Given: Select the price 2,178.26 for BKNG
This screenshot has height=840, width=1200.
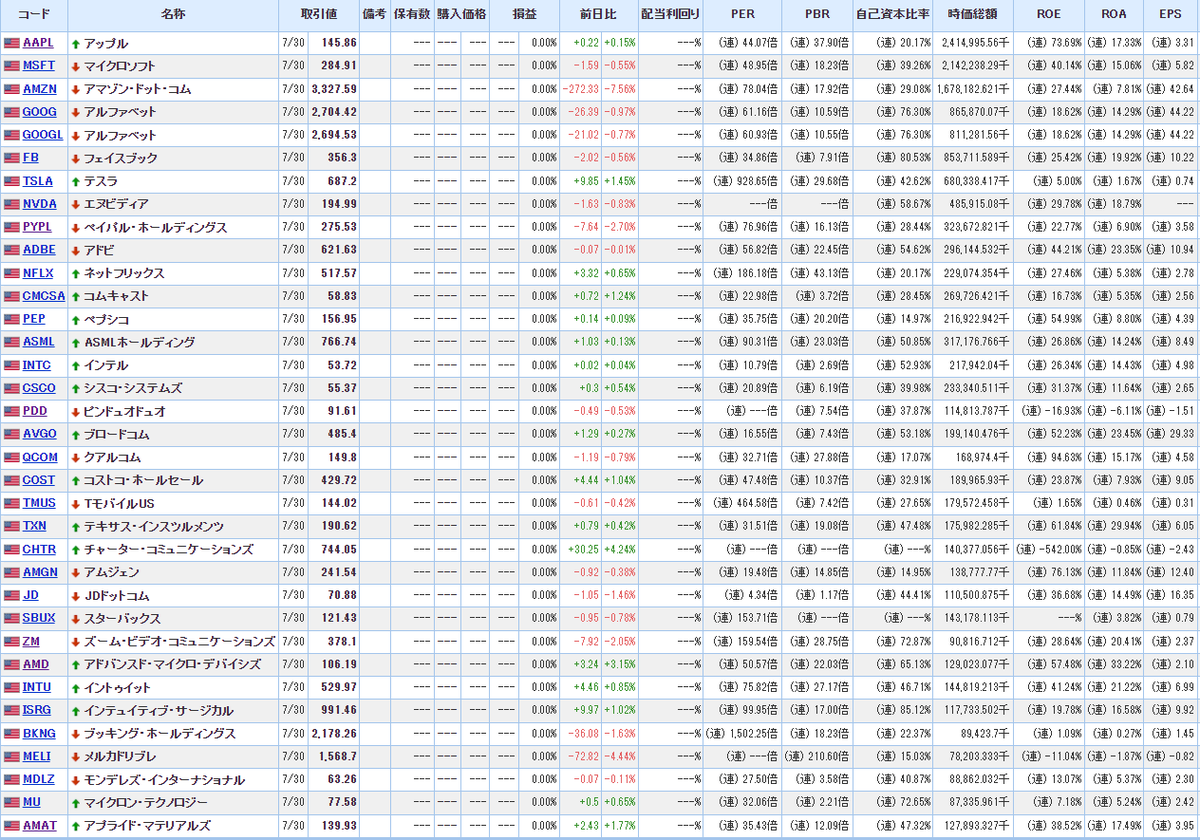Looking at the screenshot, I should tap(333, 733).
